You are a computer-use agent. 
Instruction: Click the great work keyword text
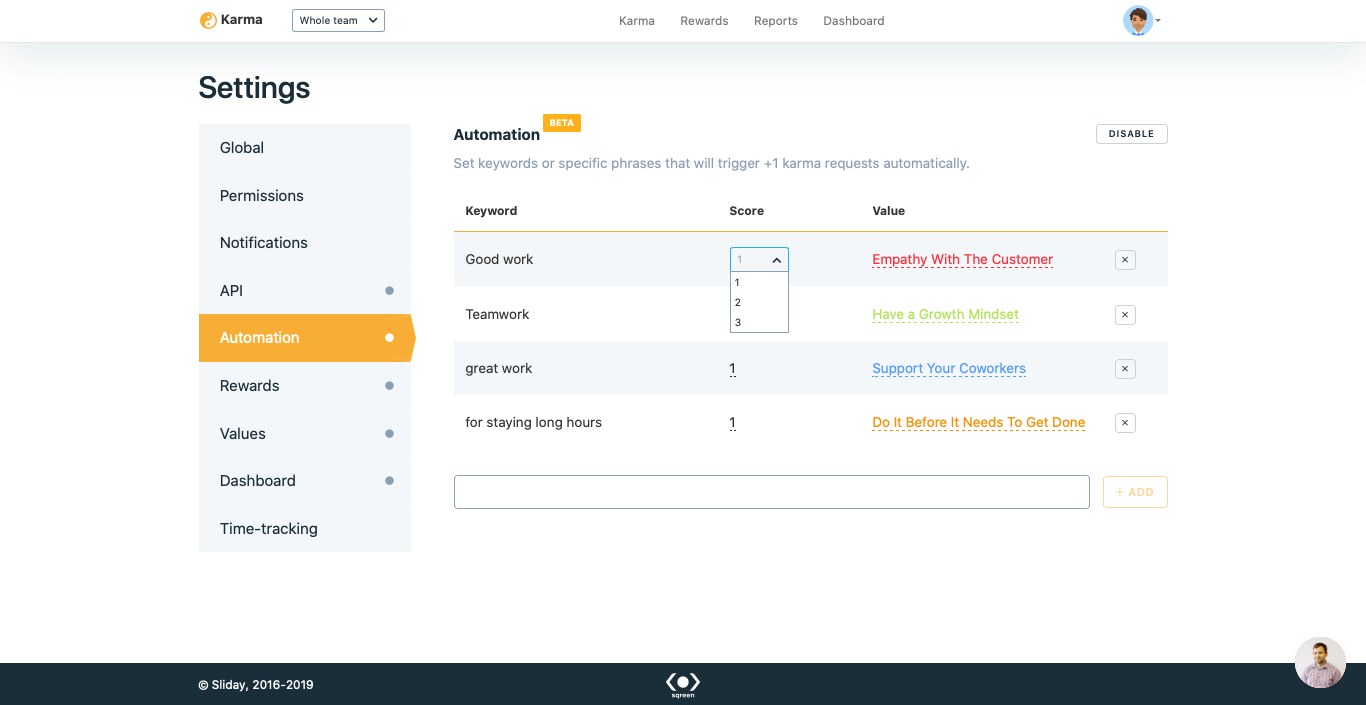click(x=499, y=369)
